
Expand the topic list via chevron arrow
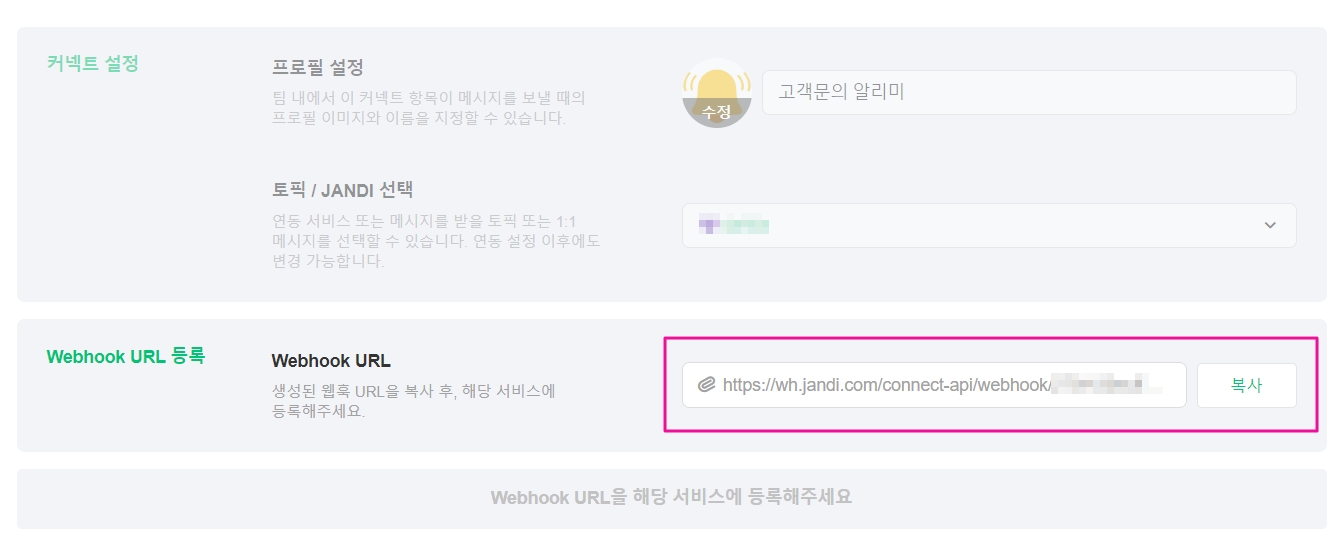click(1270, 225)
